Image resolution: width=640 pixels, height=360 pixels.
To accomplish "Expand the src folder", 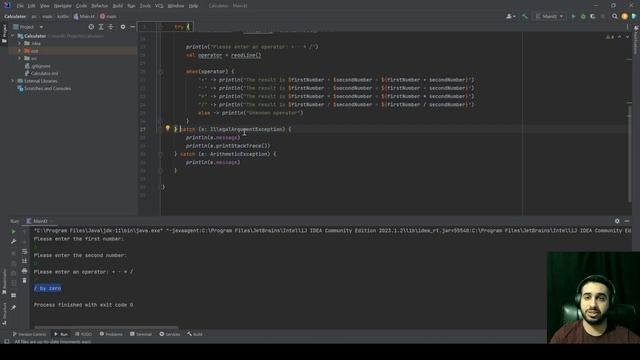I will tap(19, 58).
